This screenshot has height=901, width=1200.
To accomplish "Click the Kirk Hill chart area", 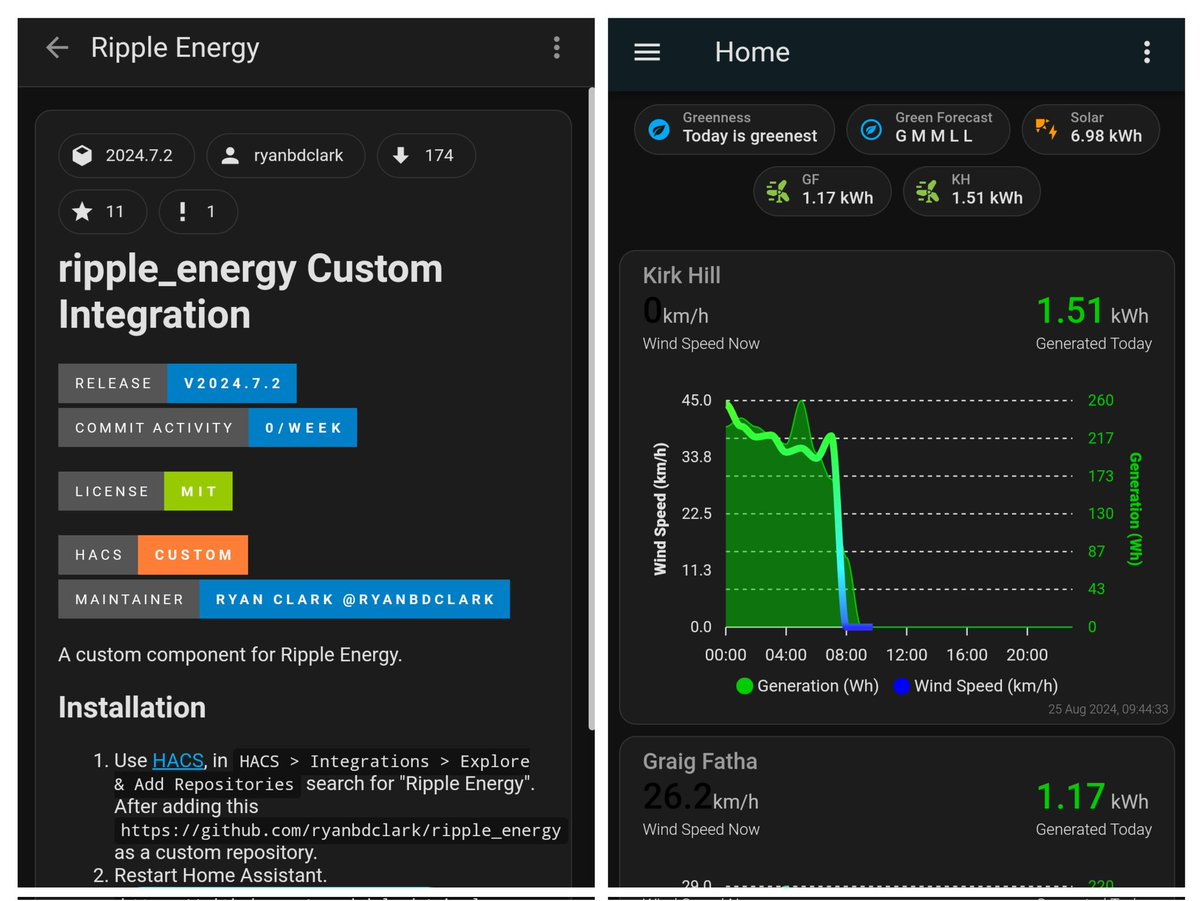I will [898, 515].
